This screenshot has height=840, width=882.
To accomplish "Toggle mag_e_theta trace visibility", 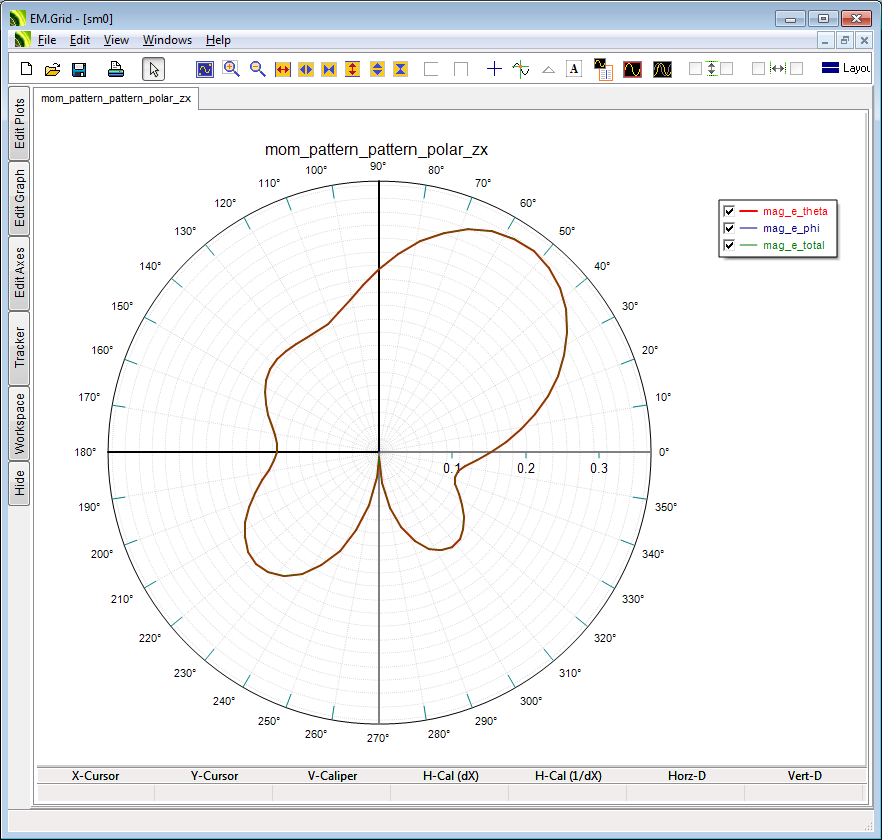I will point(729,211).
